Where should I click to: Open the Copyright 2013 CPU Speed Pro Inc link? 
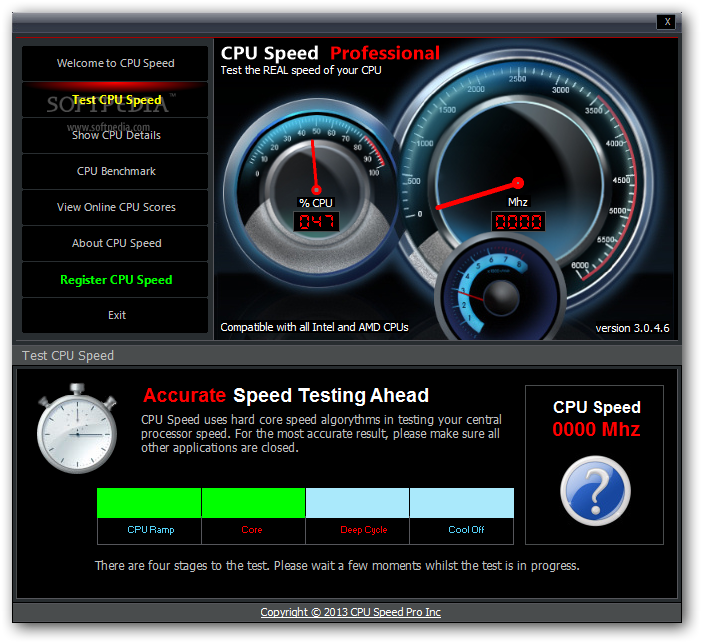coord(351,612)
